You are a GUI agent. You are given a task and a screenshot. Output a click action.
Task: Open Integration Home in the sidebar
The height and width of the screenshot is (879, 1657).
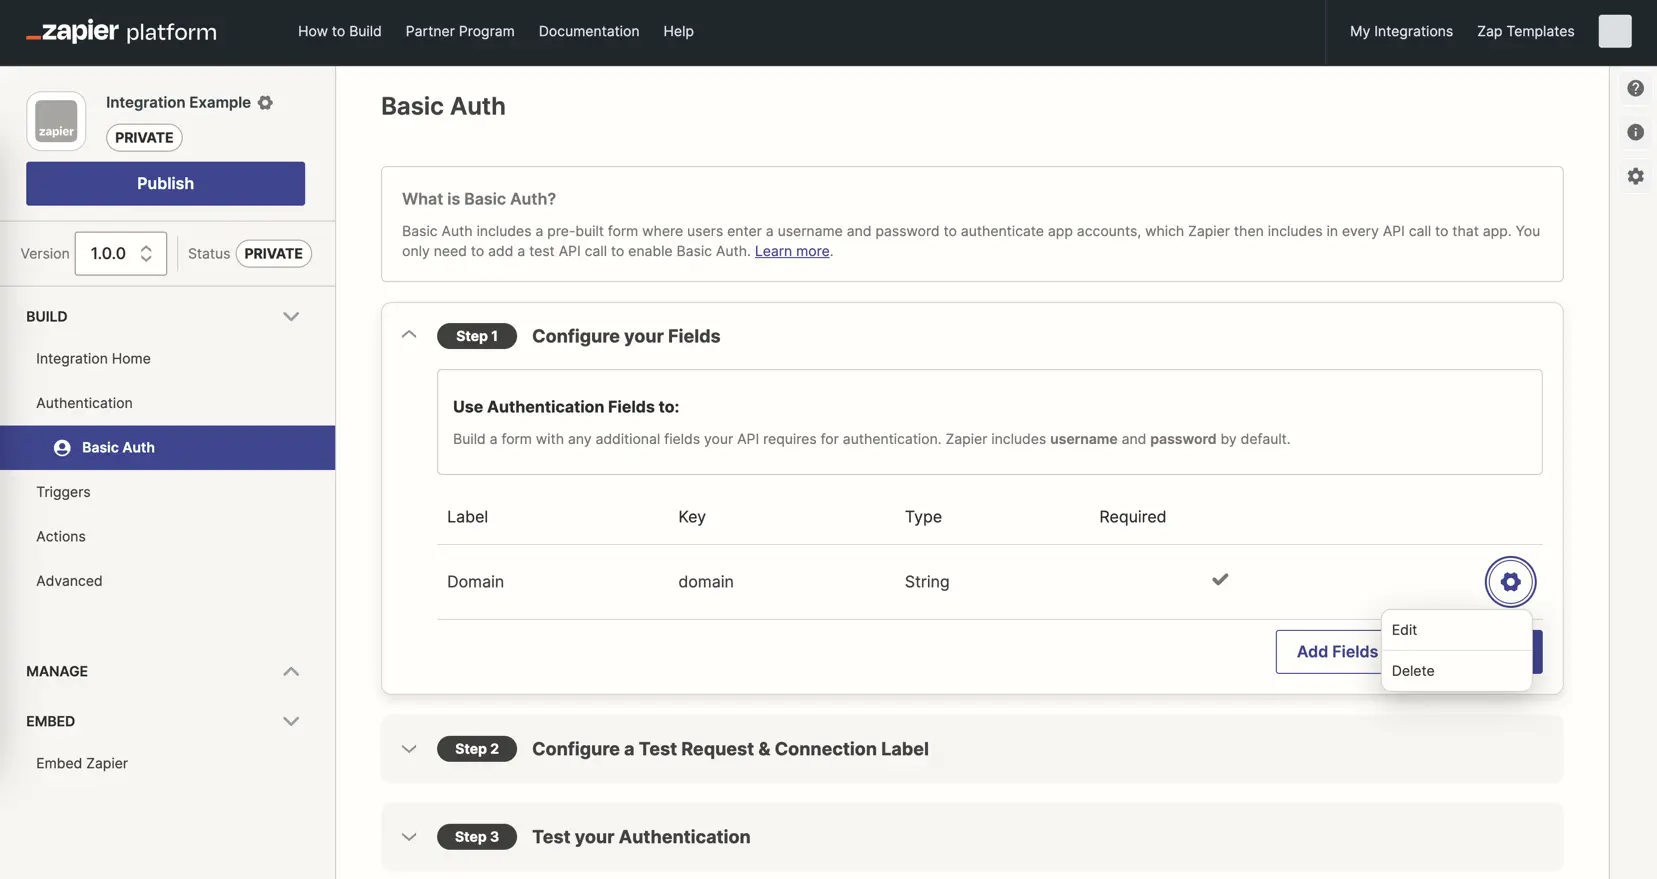pos(93,358)
